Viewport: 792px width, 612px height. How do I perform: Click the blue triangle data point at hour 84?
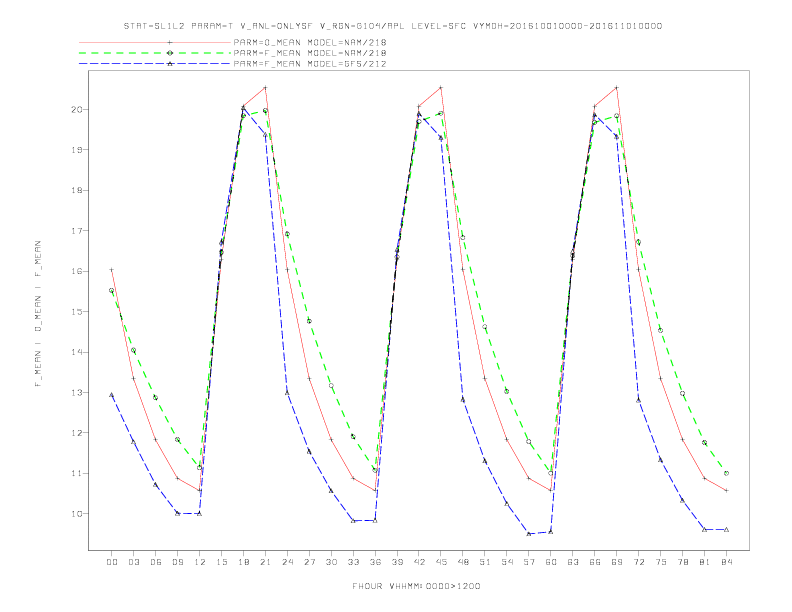726,530
